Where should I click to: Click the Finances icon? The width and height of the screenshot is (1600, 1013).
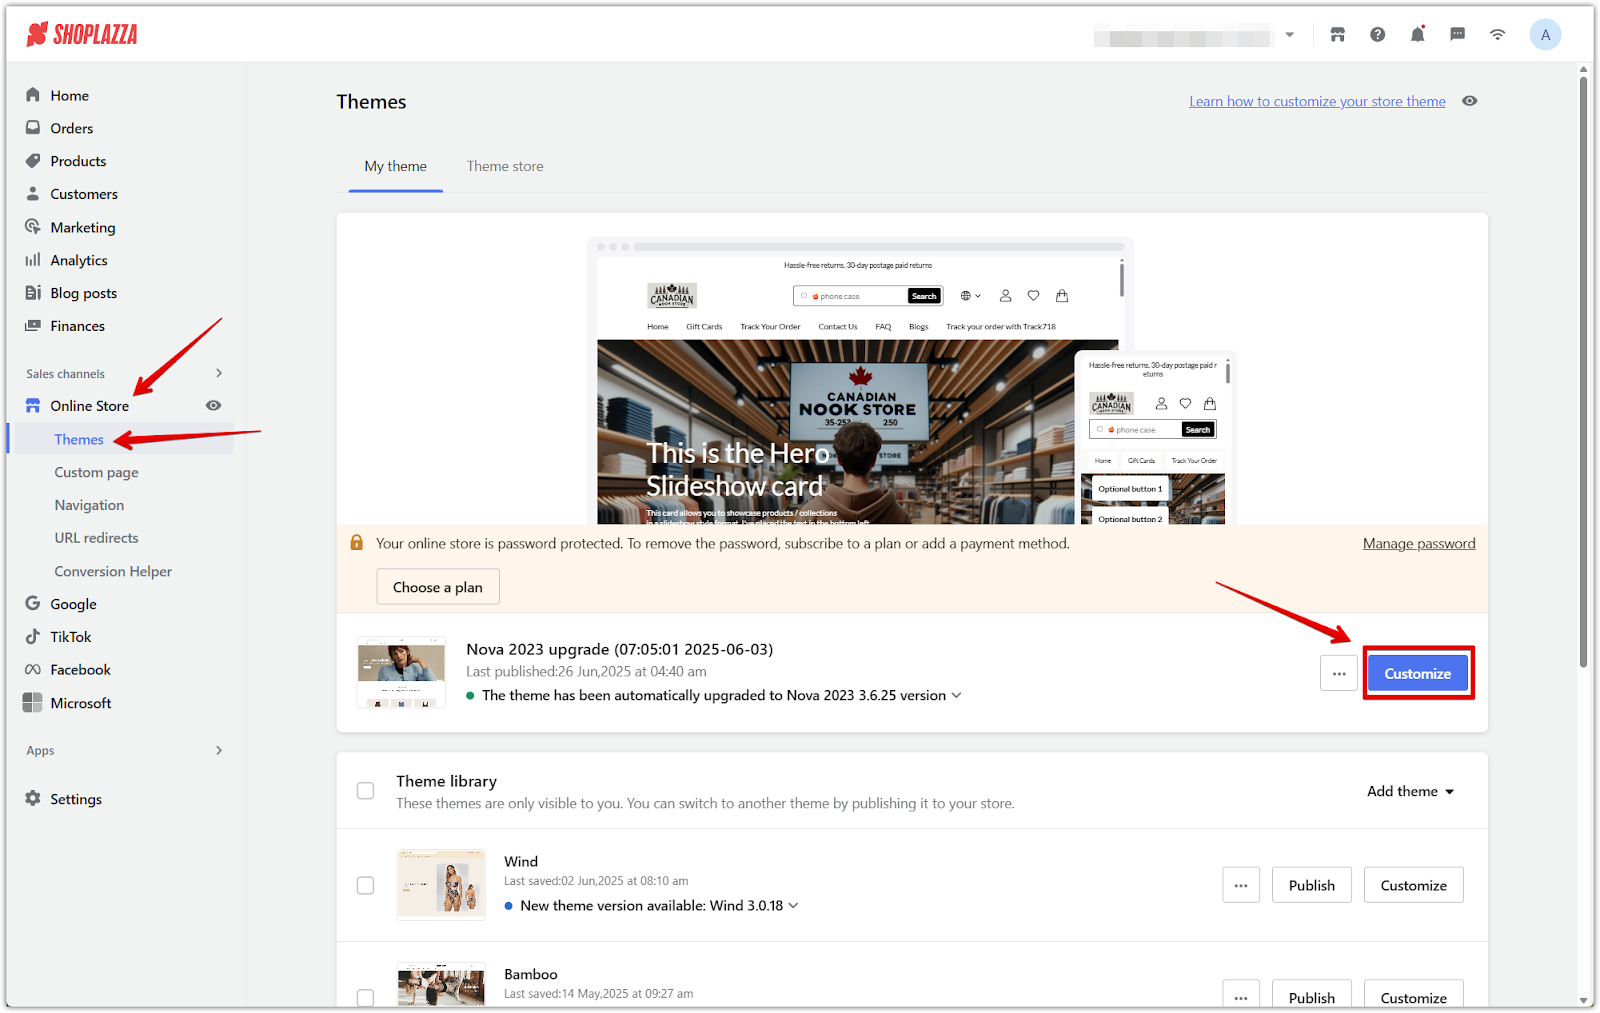(x=33, y=326)
